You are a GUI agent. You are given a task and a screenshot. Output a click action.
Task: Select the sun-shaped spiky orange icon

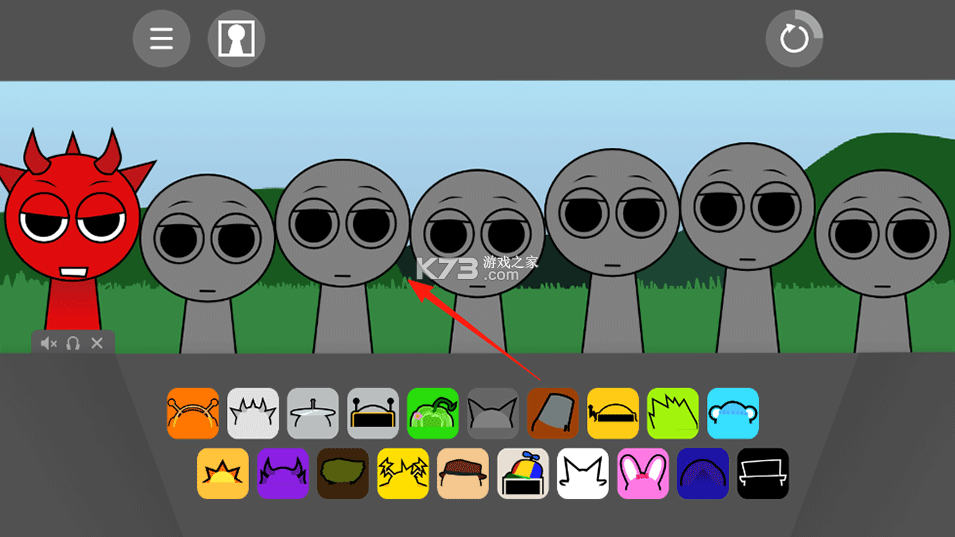pyautogui.click(x=223, y=473)
